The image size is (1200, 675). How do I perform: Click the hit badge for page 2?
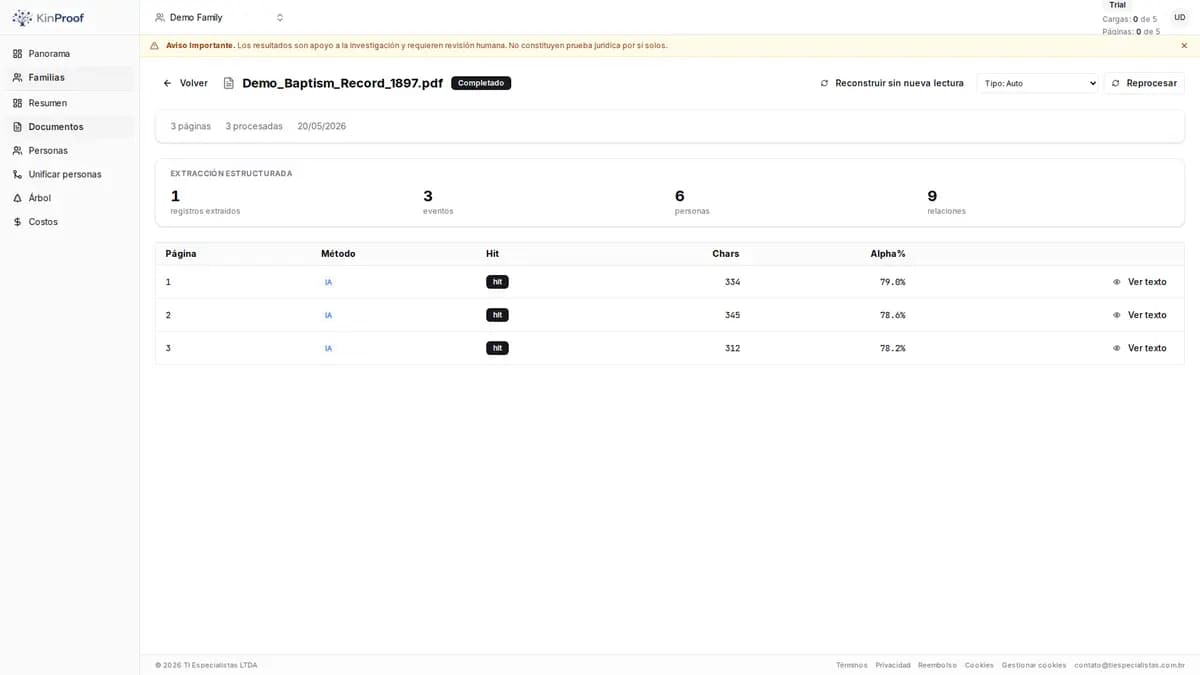click(x=497, y=315)
